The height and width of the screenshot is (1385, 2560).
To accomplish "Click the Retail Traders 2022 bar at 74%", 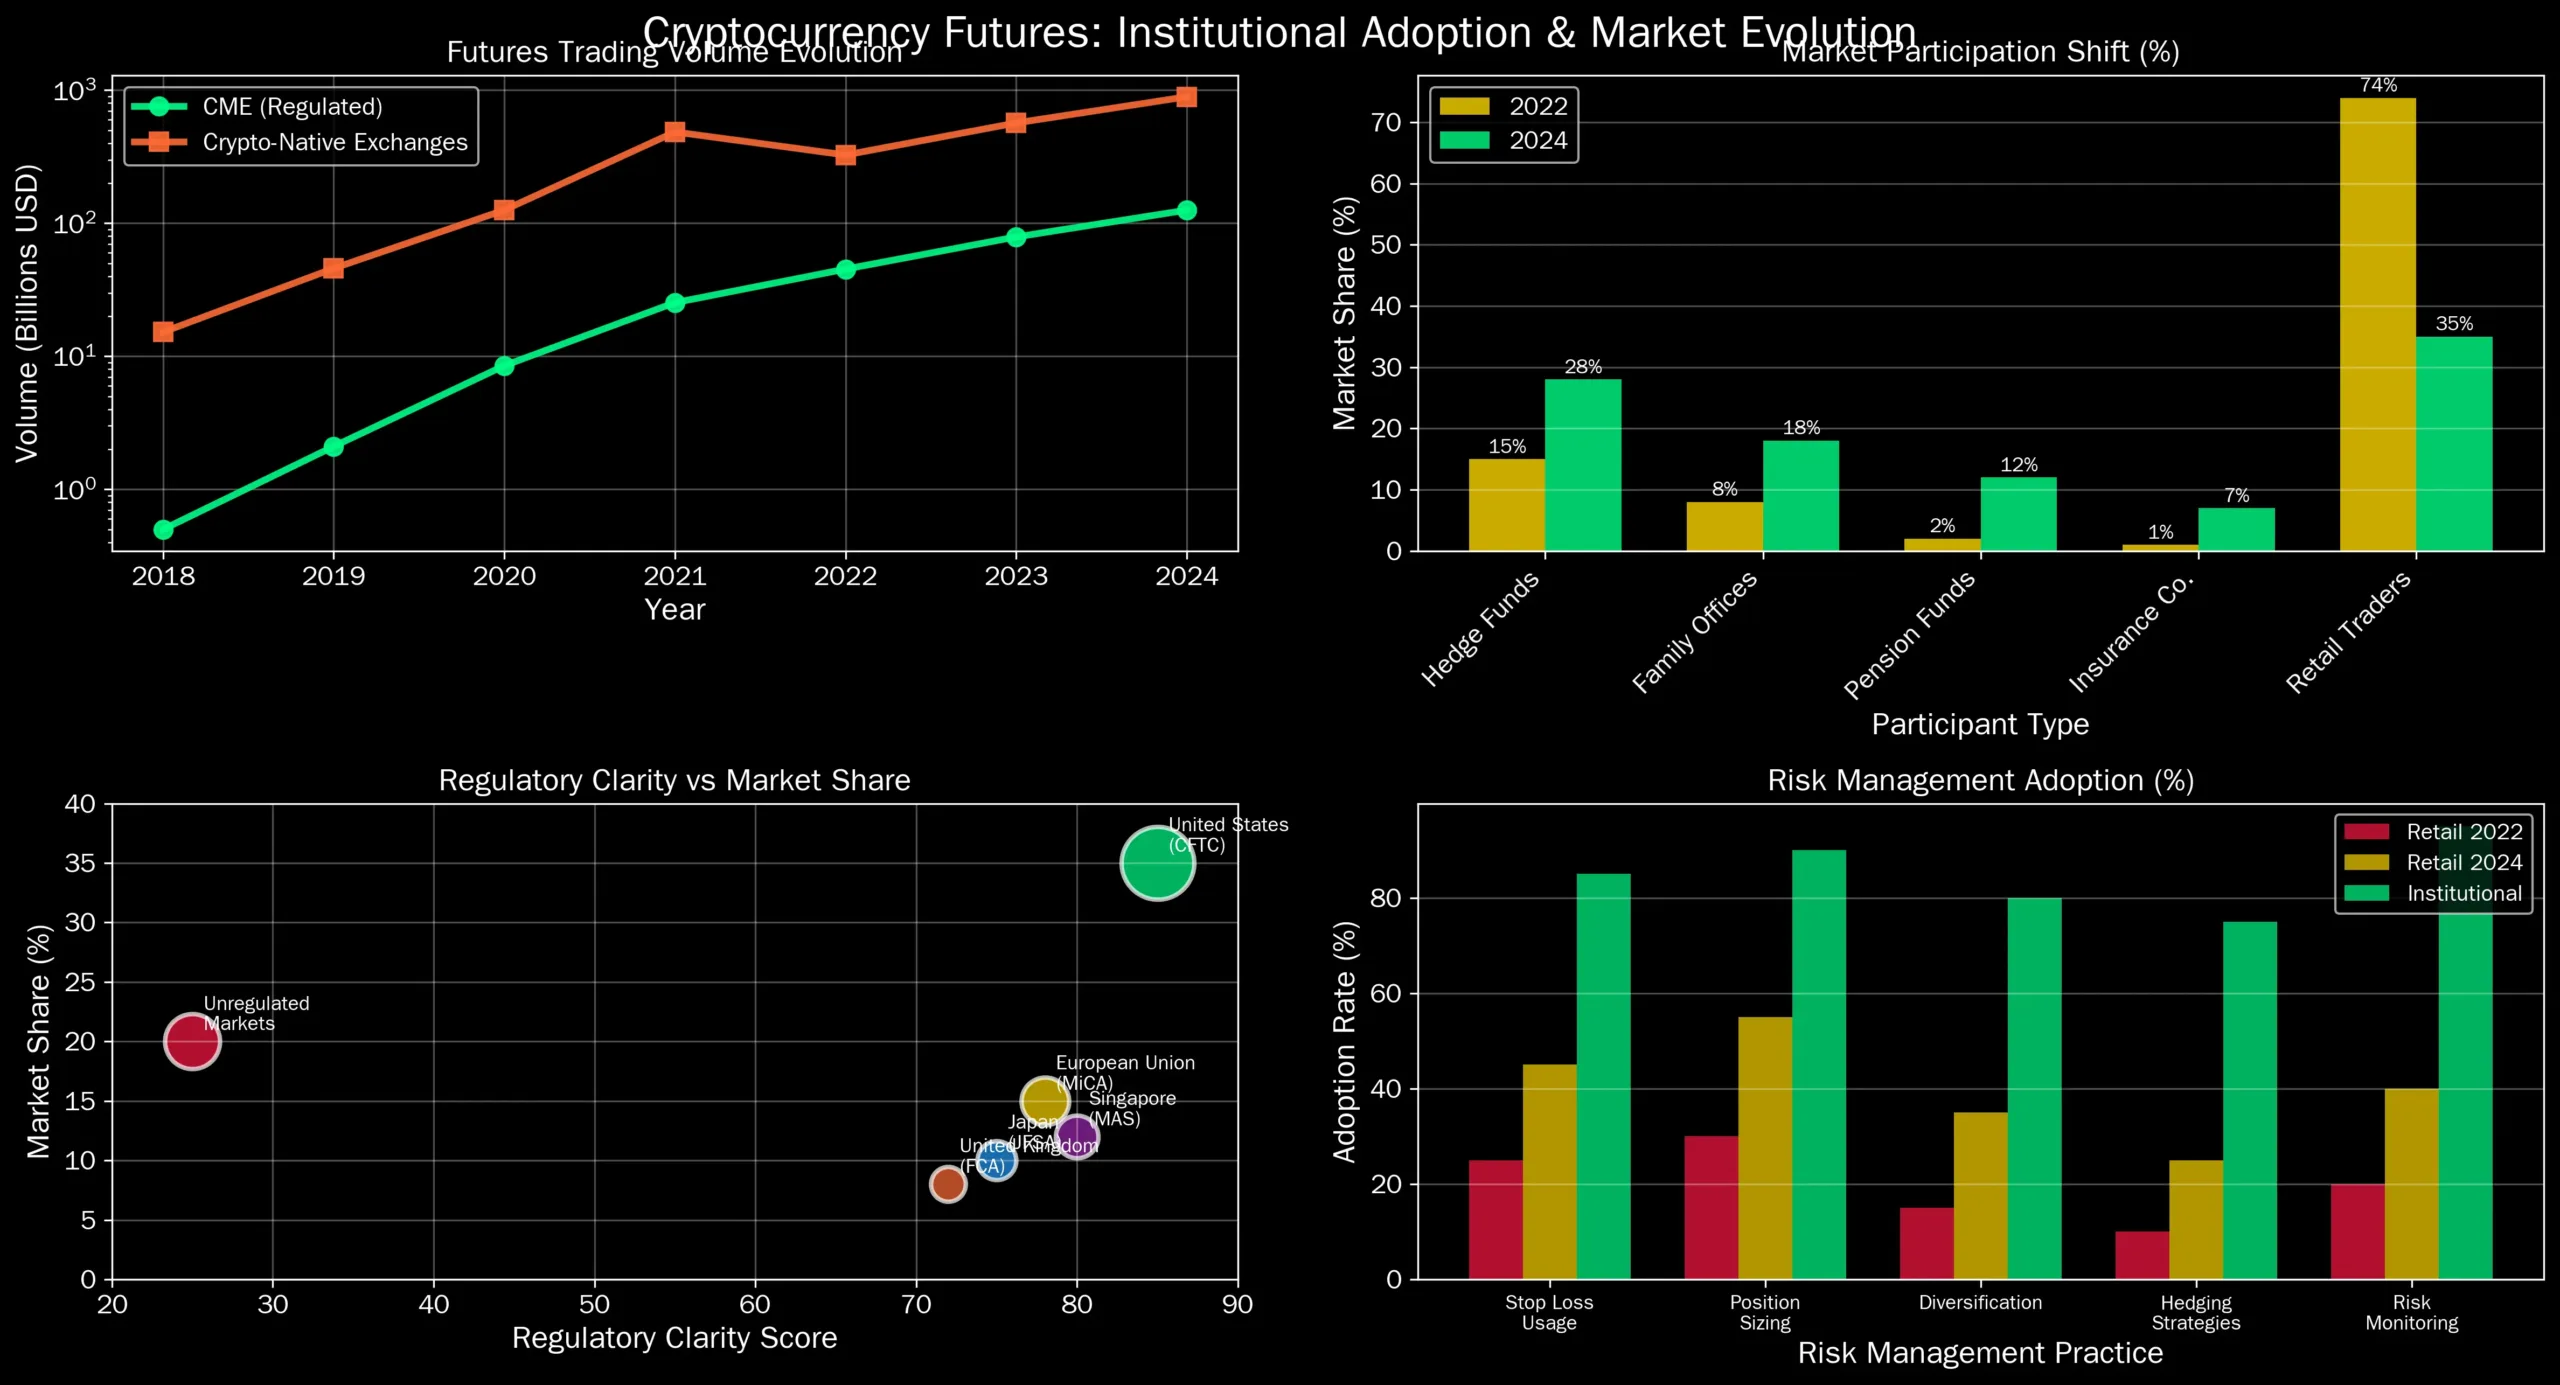I will tap(2377, 325).
